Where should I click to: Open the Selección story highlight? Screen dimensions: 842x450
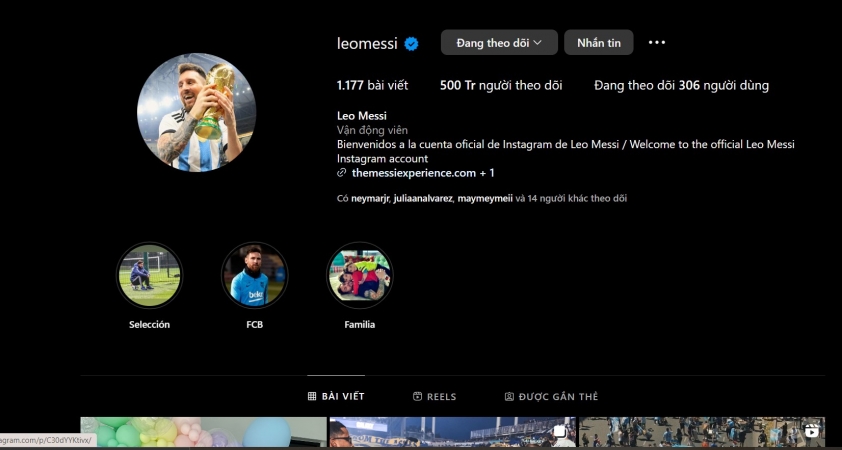click(149, 275)
